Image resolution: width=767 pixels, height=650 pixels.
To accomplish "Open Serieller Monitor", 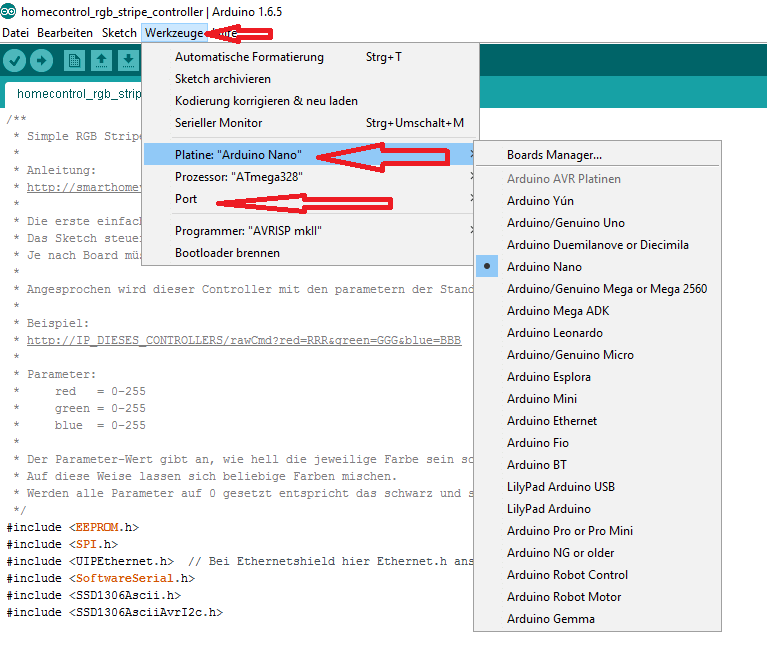I will point(309,123).
